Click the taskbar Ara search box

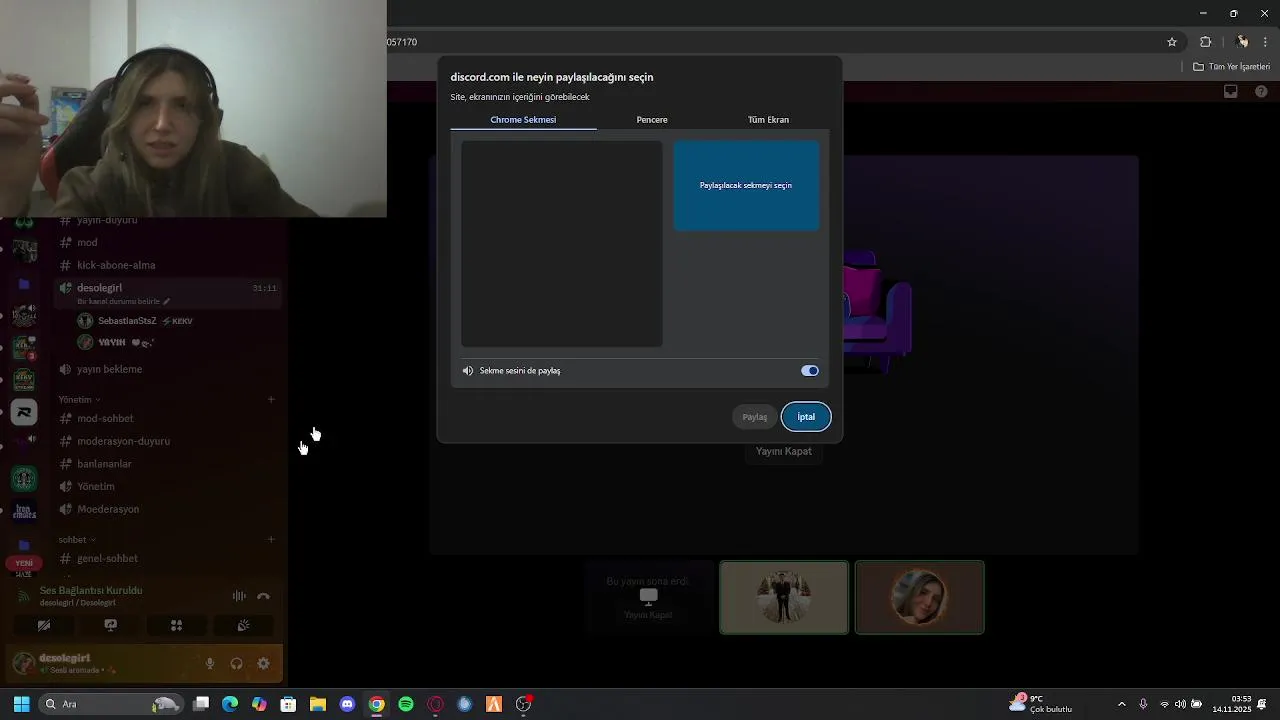pyautogui.click(x=112, y=704)
